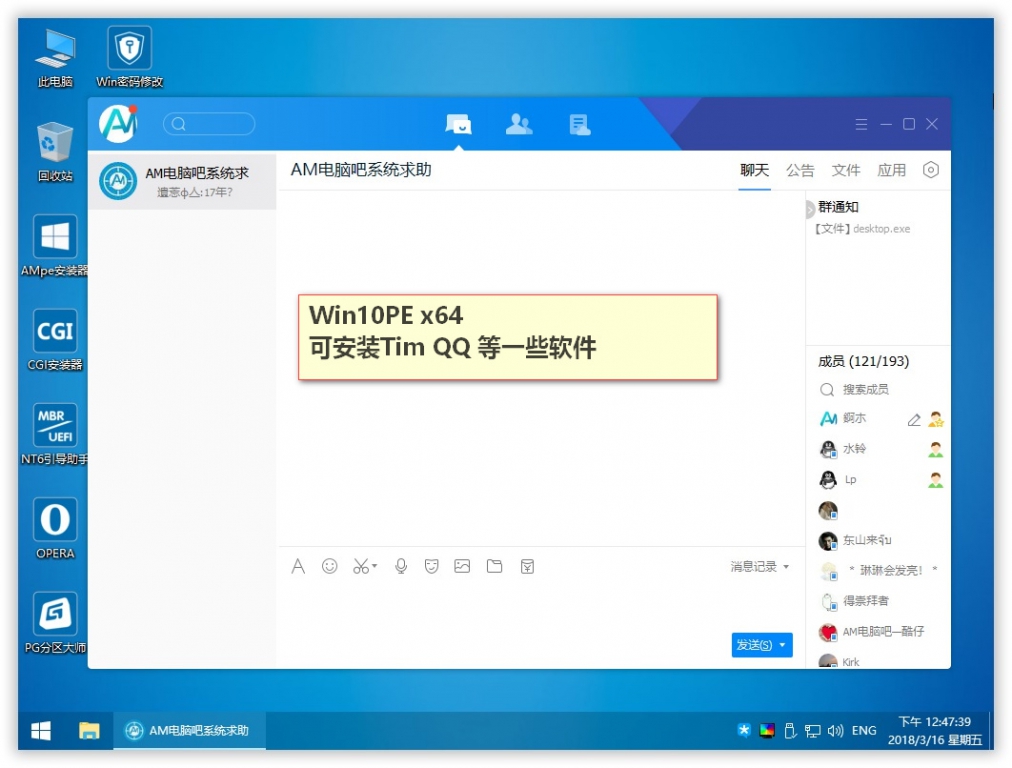Select member Kirk in the list
The height and width of the screenshot is (768, 1012).
(x=878, y=661)
